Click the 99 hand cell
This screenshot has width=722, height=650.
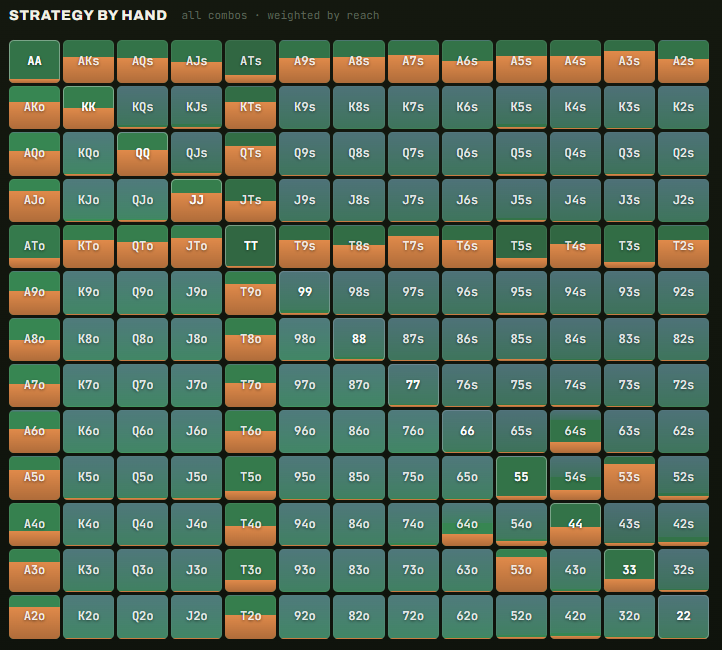305,292
